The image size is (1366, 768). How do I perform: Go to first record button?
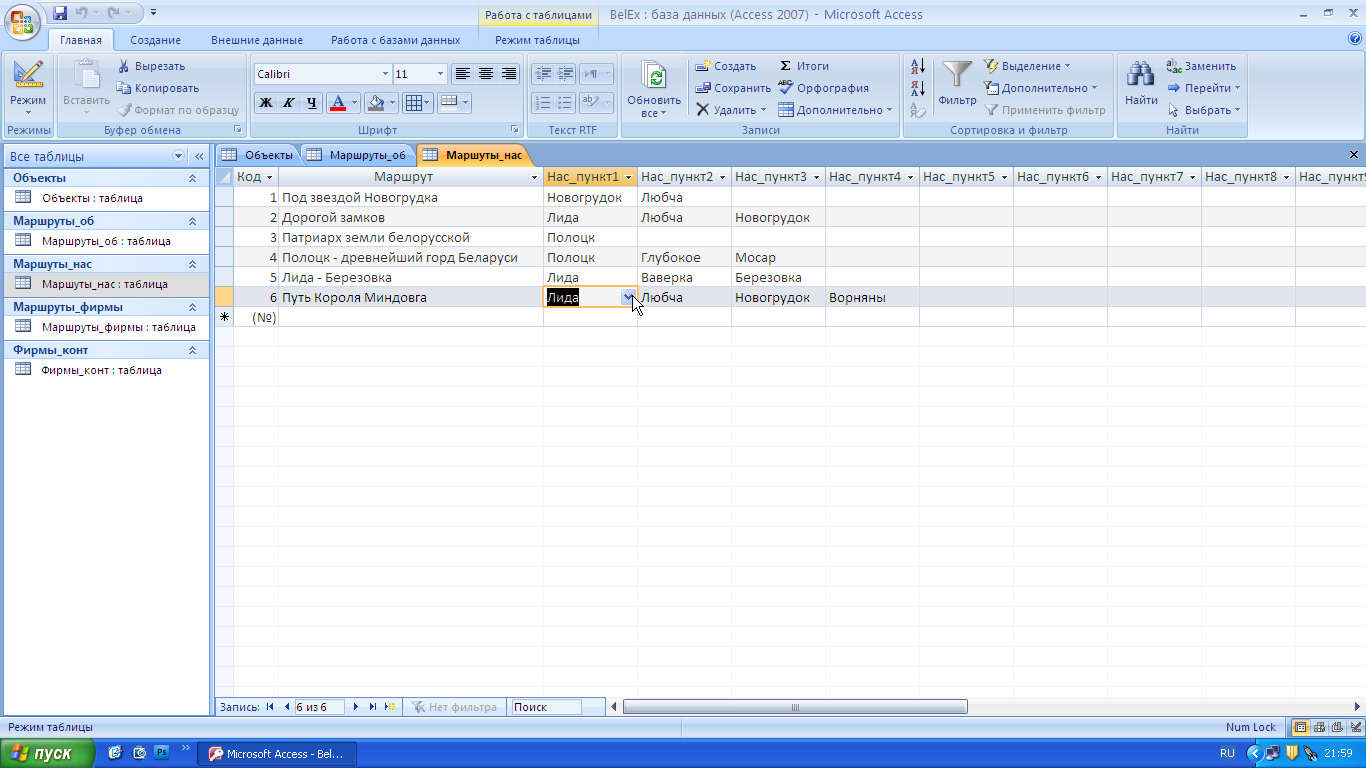(x=270, y=707)
